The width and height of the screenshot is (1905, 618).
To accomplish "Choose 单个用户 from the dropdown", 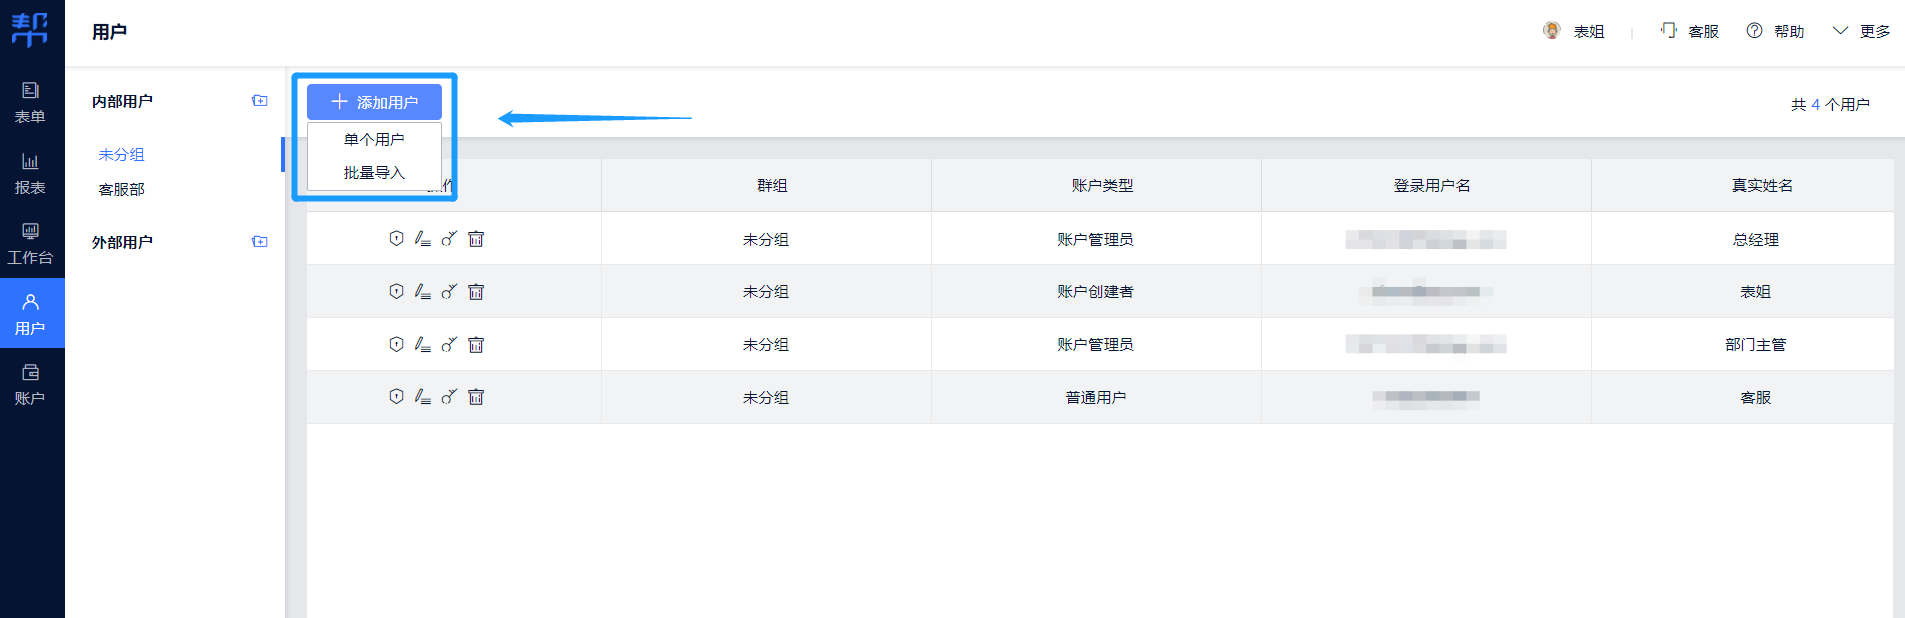I will pyautogui.click(x=374, y=140).
